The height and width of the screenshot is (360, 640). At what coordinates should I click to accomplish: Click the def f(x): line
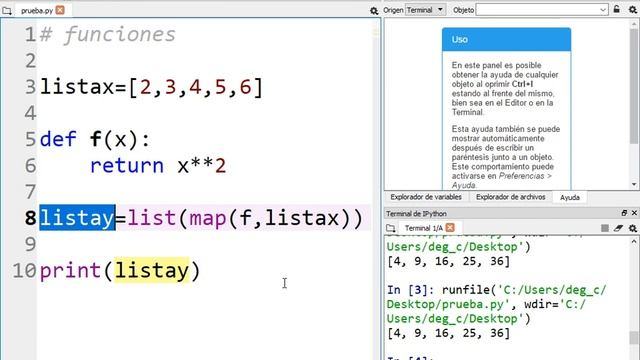[95, 139]
